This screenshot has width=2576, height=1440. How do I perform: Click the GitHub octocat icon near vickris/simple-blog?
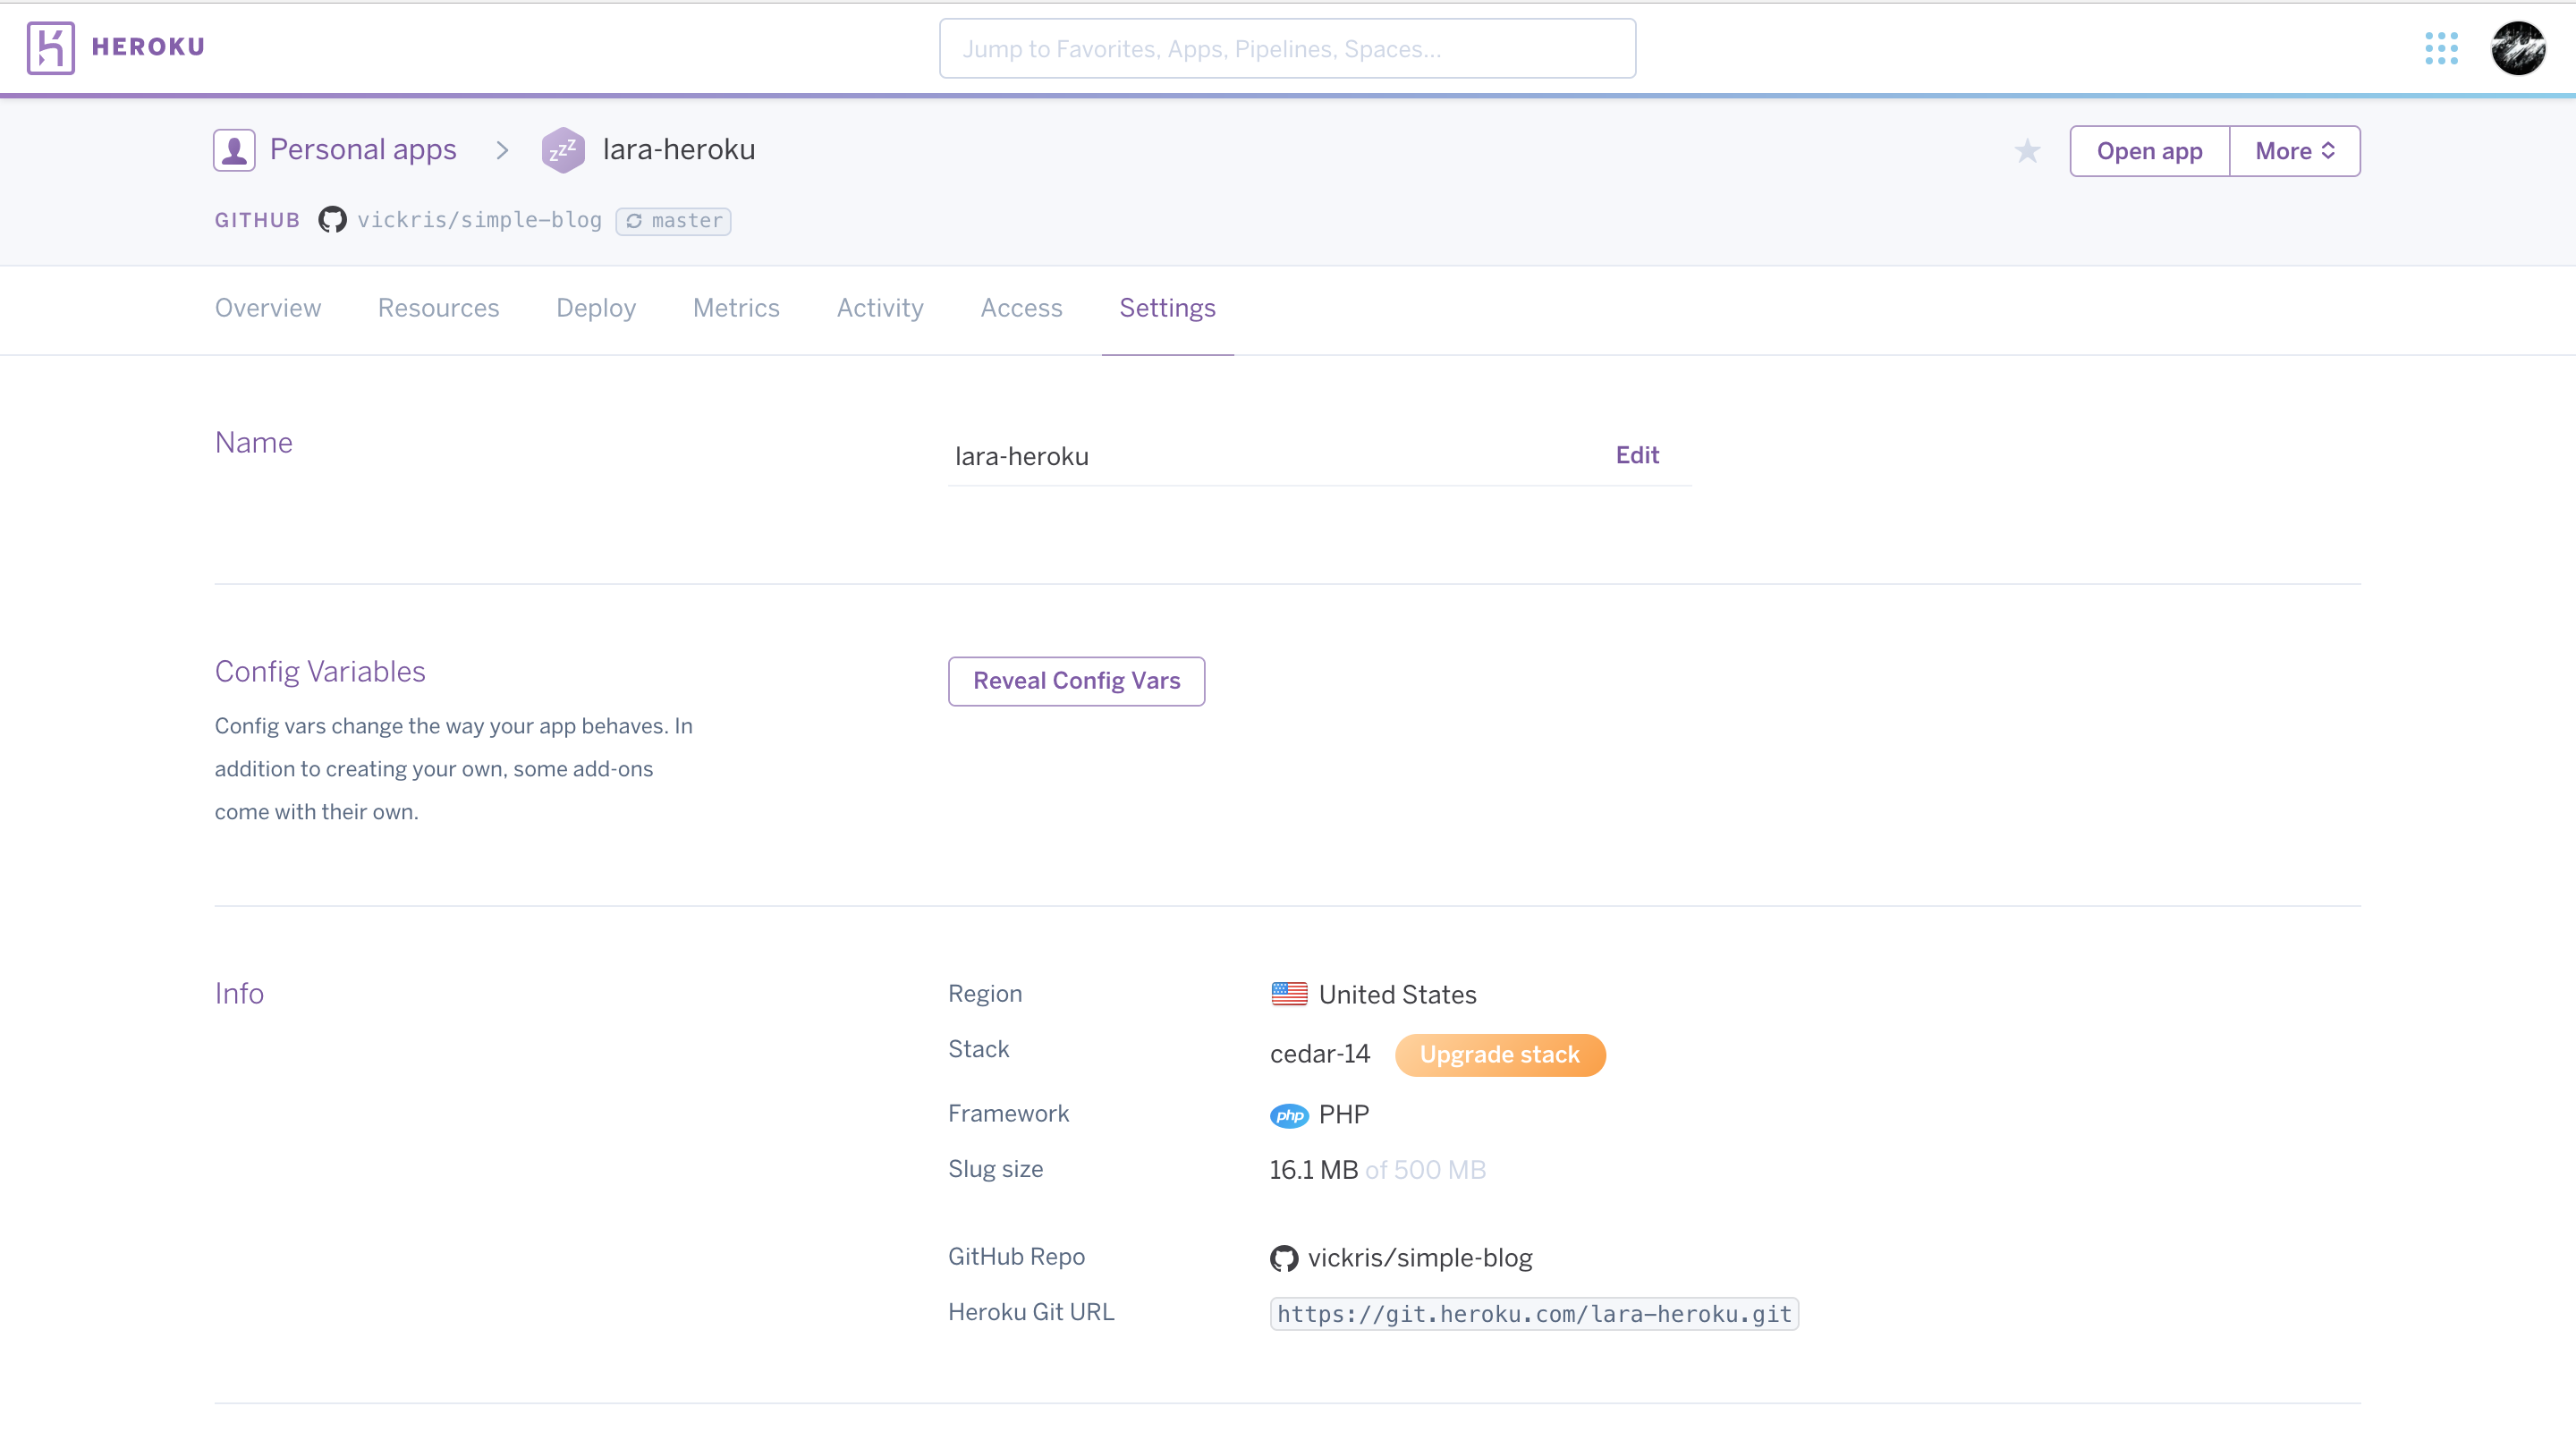[332, 220]
